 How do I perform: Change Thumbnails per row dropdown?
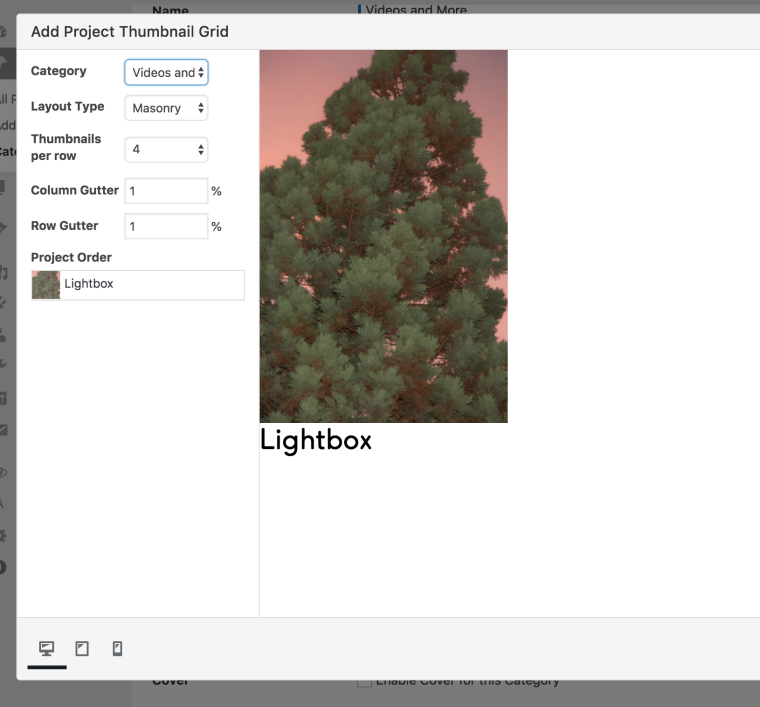pyautogui.click(x=166, y=149)
